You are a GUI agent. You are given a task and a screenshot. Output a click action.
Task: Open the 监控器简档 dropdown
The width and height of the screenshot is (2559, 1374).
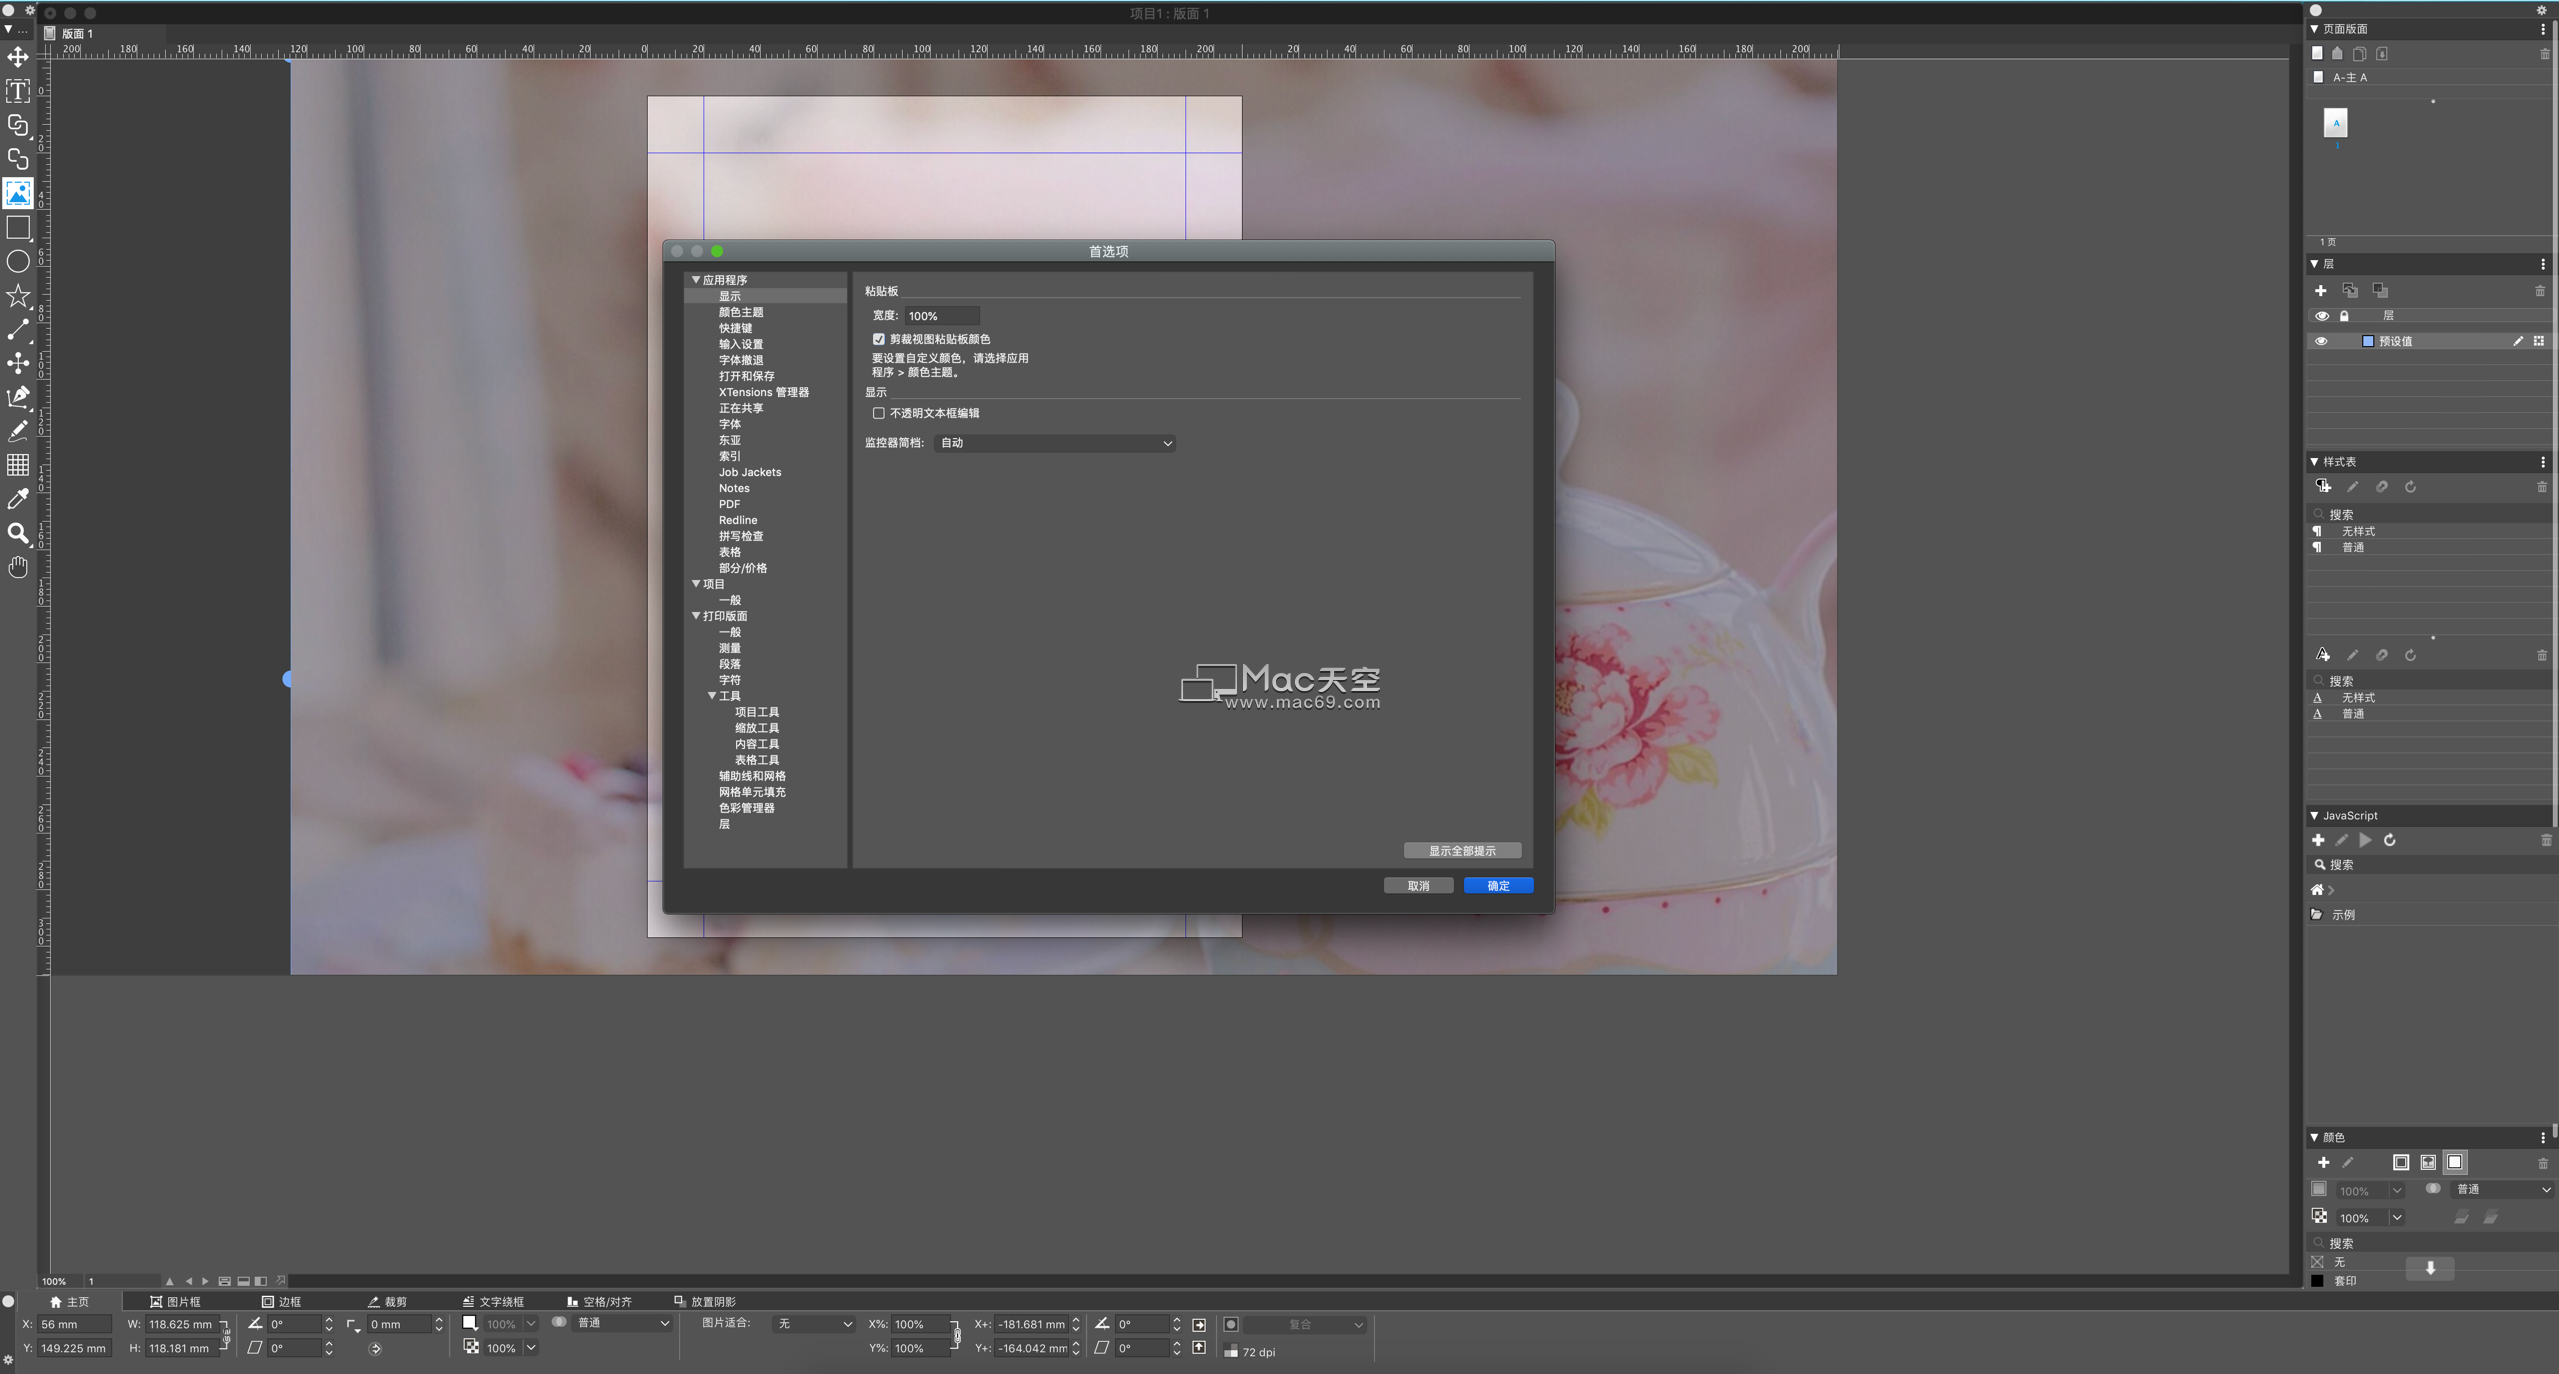coord(1054,443)
